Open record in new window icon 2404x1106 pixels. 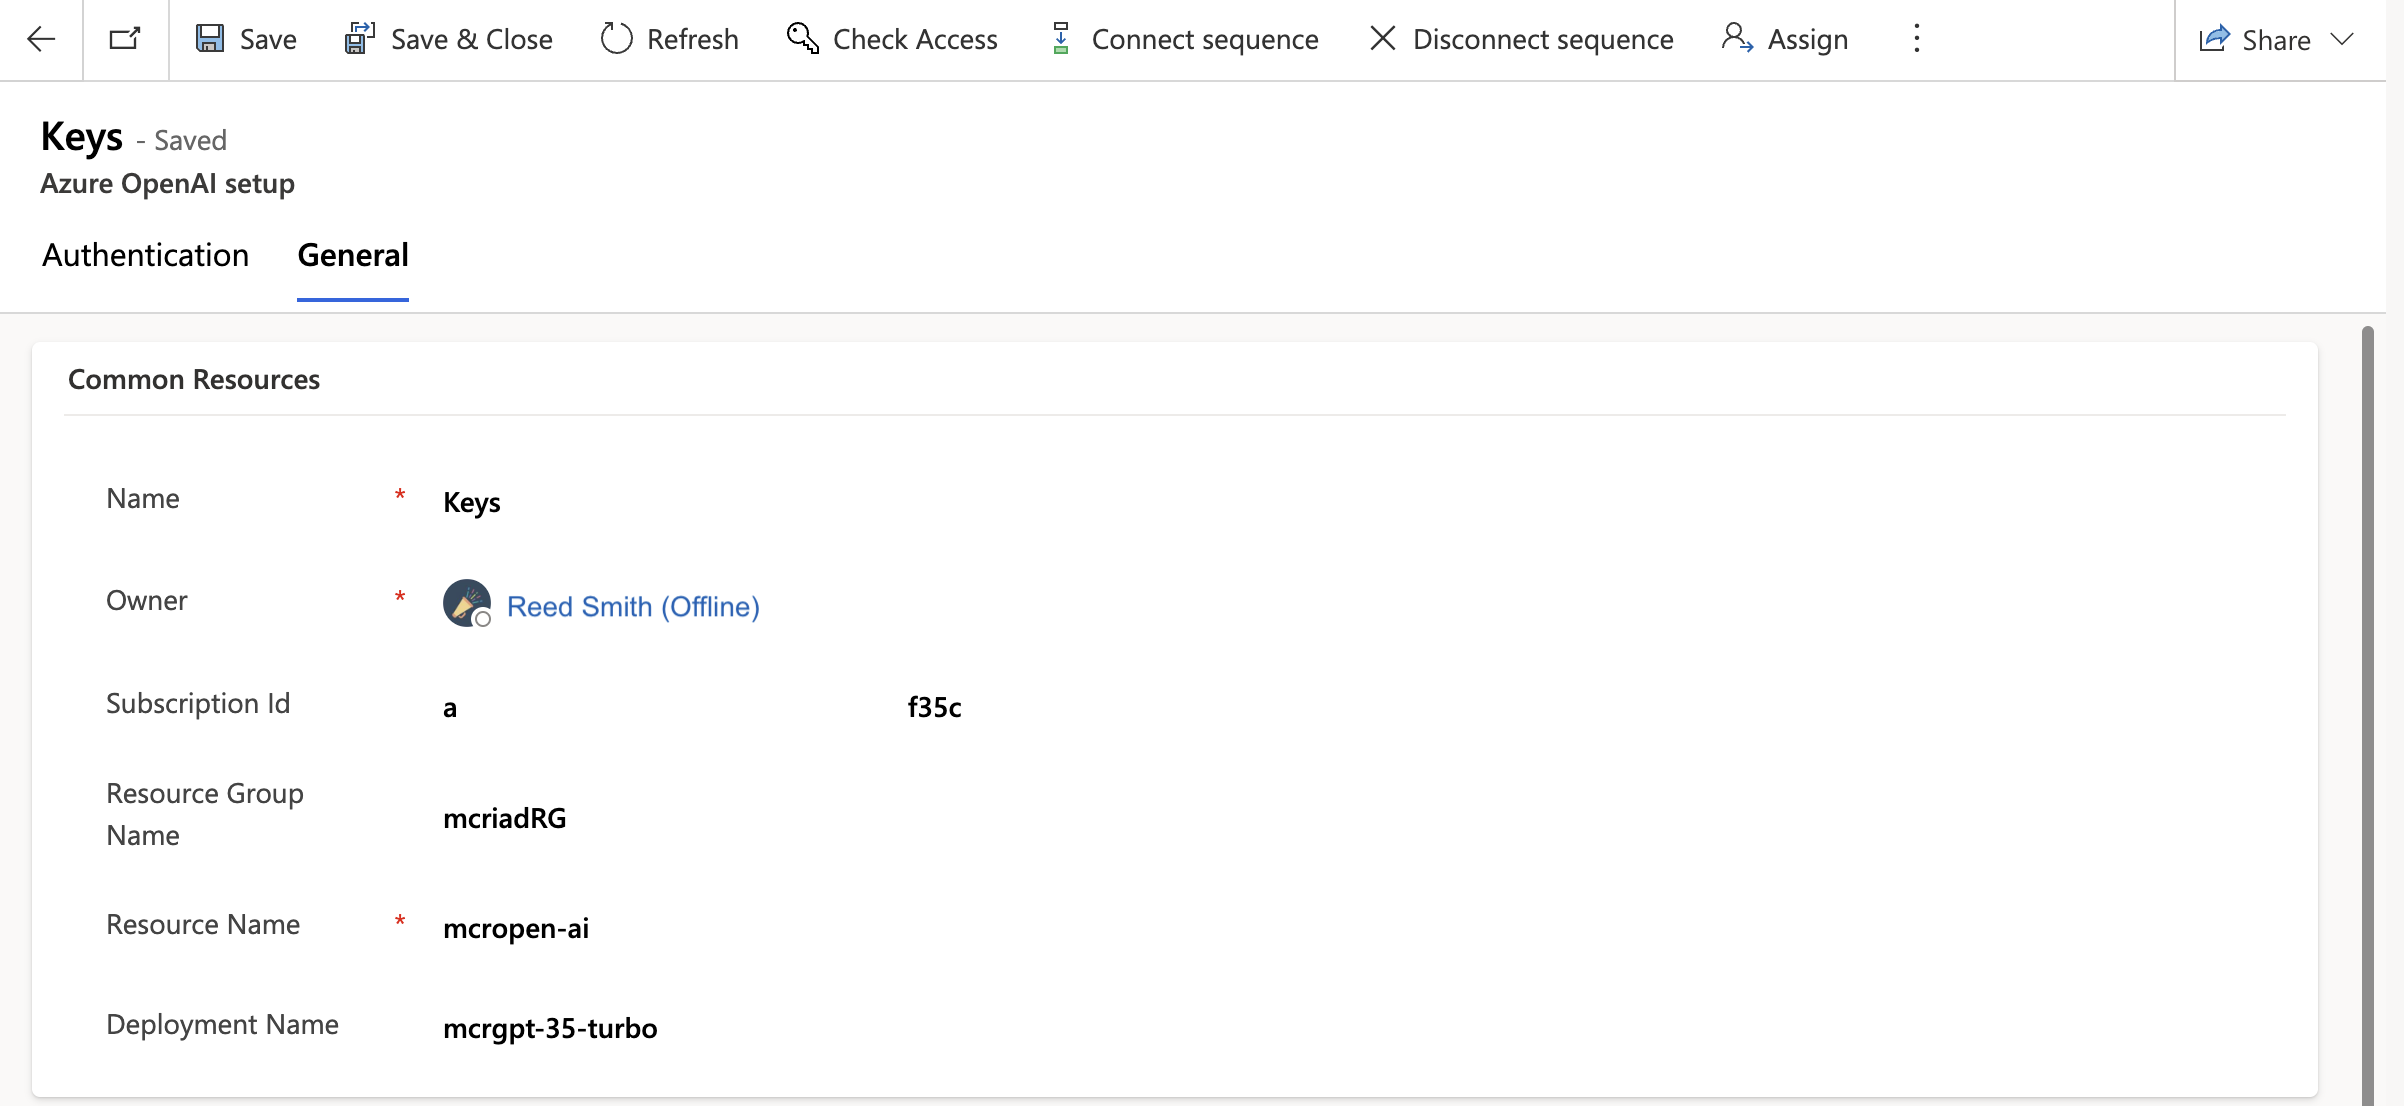125,39
